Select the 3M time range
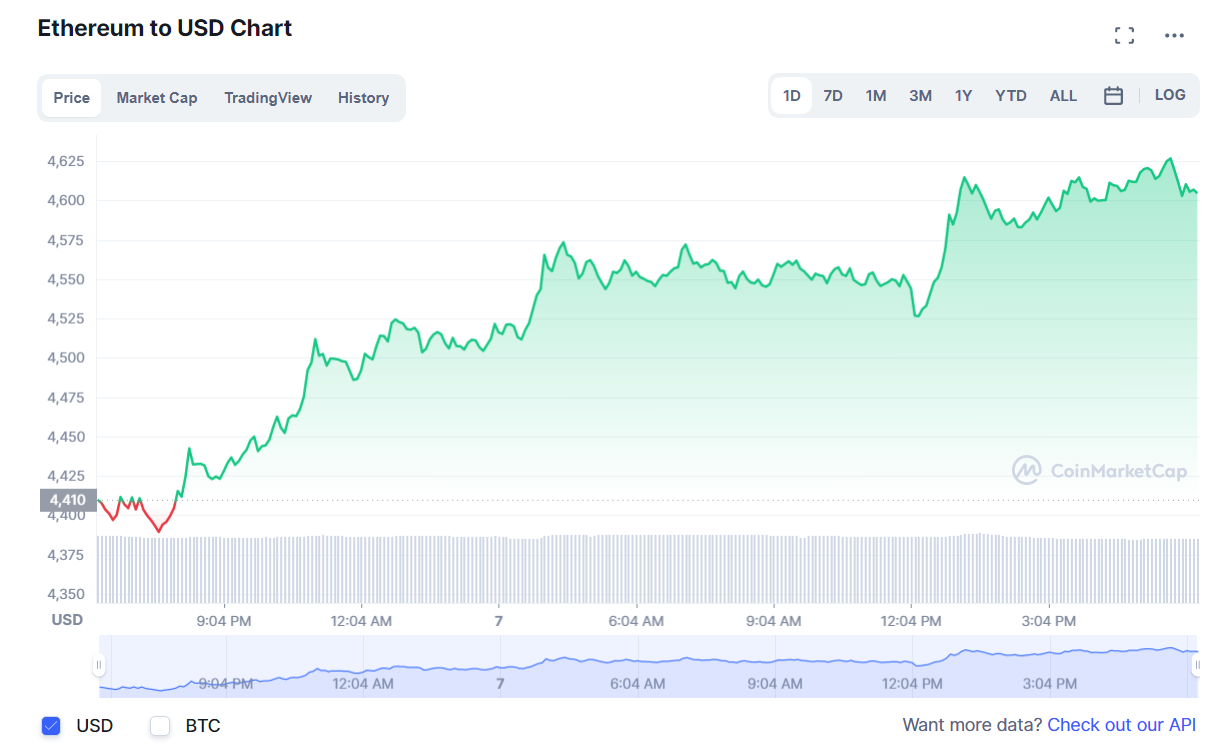1231x752 pixels. [920, 96]
